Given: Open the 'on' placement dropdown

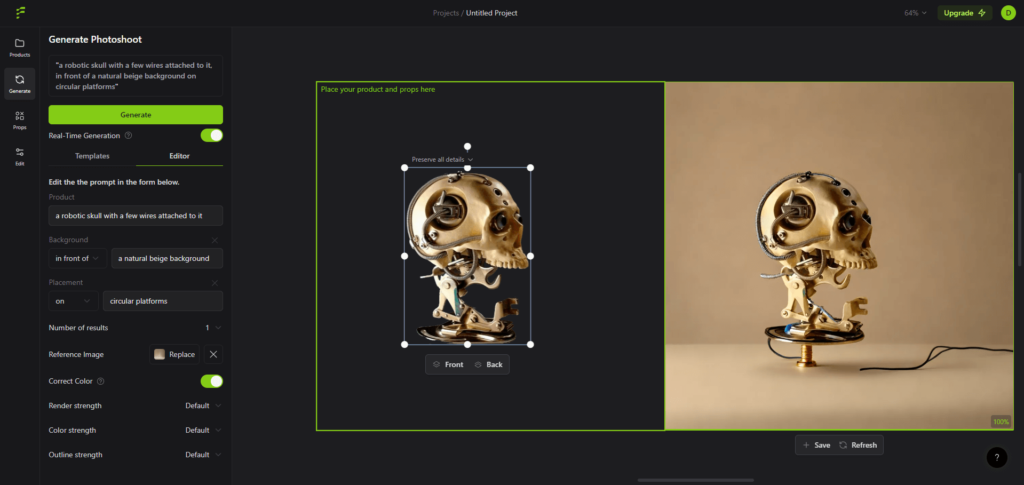Looking at the screenshot, I should point(74,301).
